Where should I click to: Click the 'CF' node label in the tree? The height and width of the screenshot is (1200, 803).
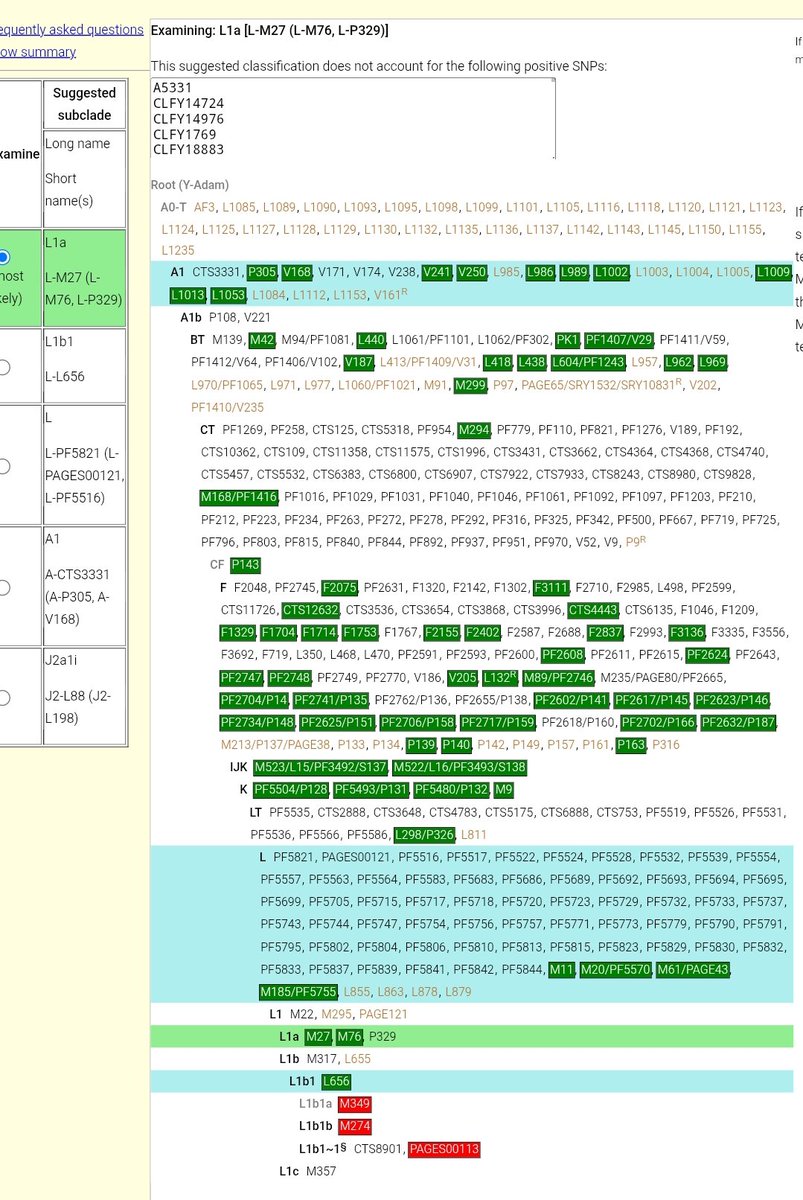pyautogui.click(x=217, y=564)
